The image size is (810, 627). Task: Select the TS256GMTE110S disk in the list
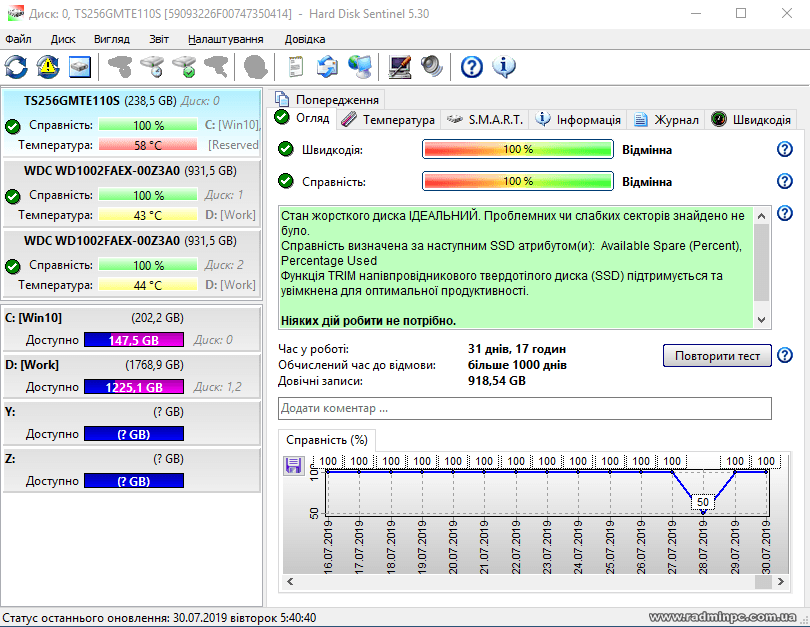click(x=72, y=101)
